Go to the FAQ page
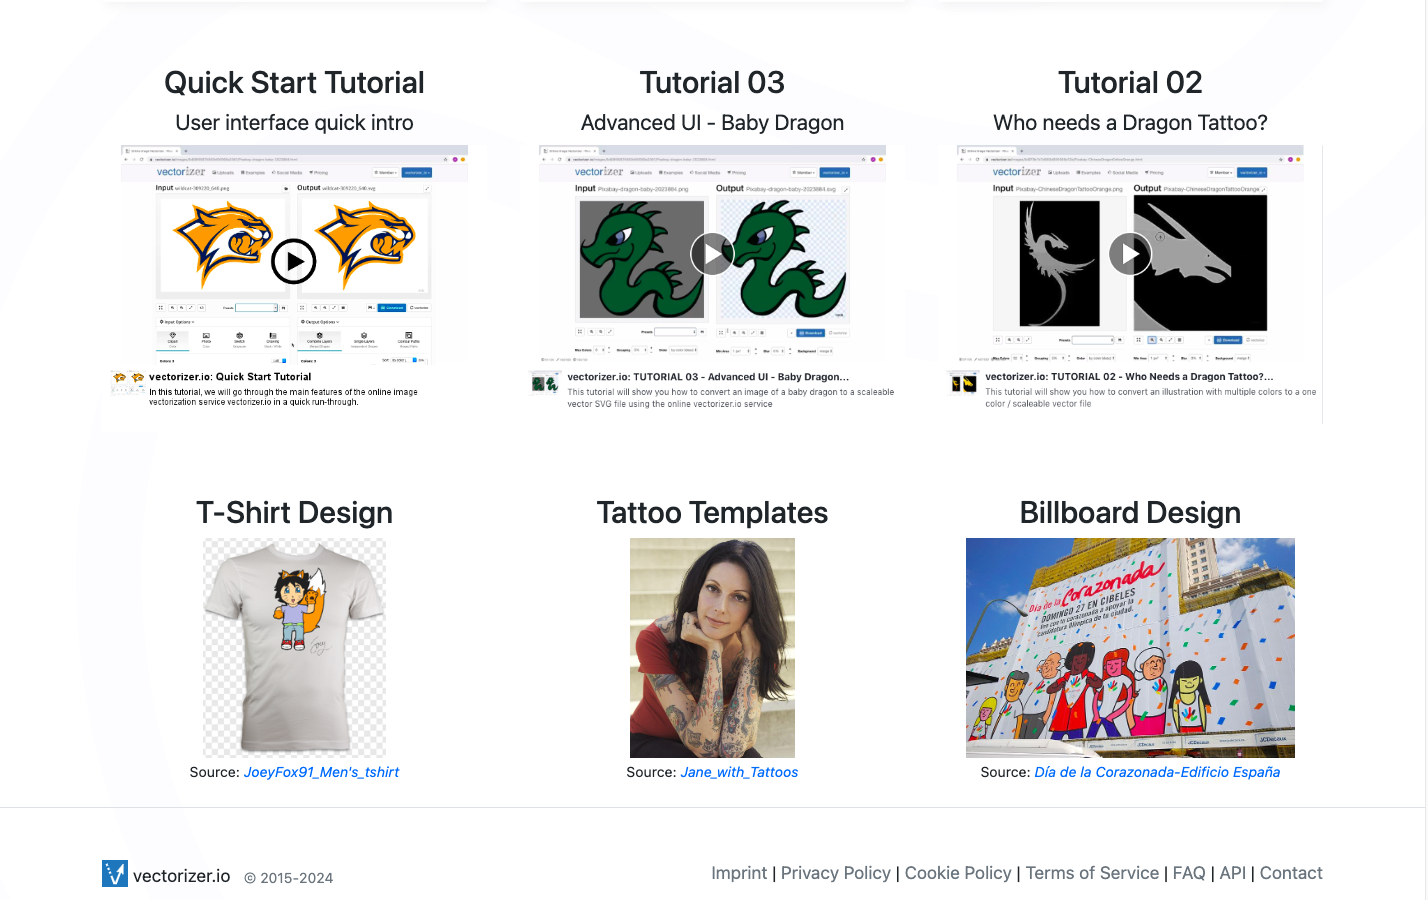This screenshot has height=900, width=1428. 1189,873
